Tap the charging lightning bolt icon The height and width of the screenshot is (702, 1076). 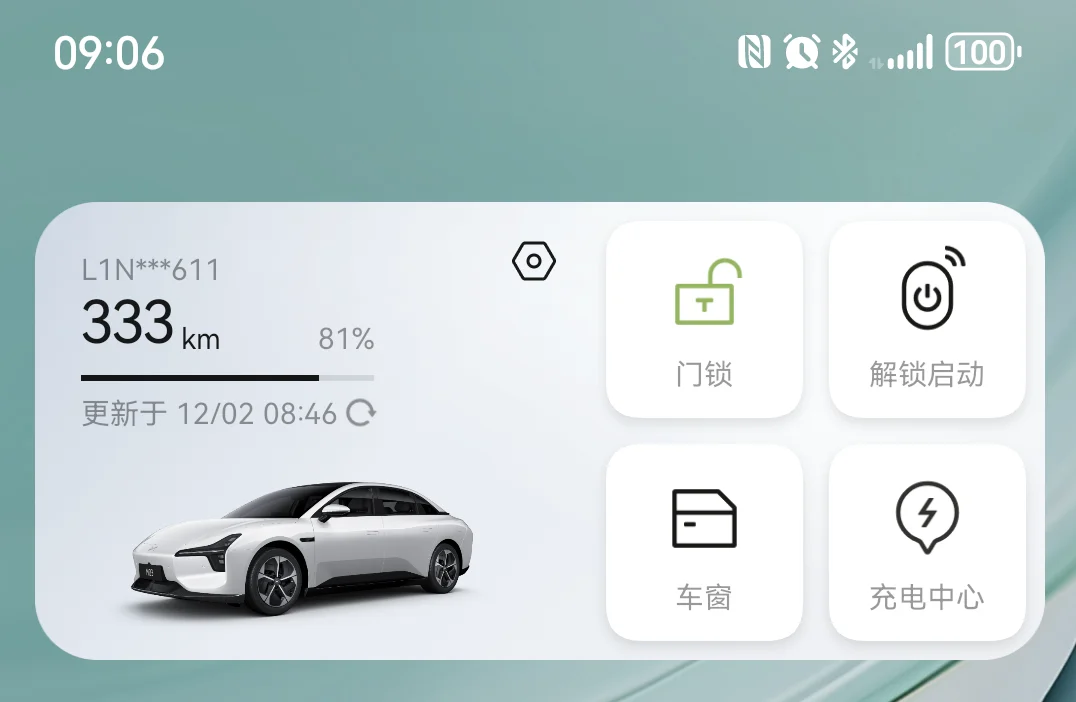point(927,517)
